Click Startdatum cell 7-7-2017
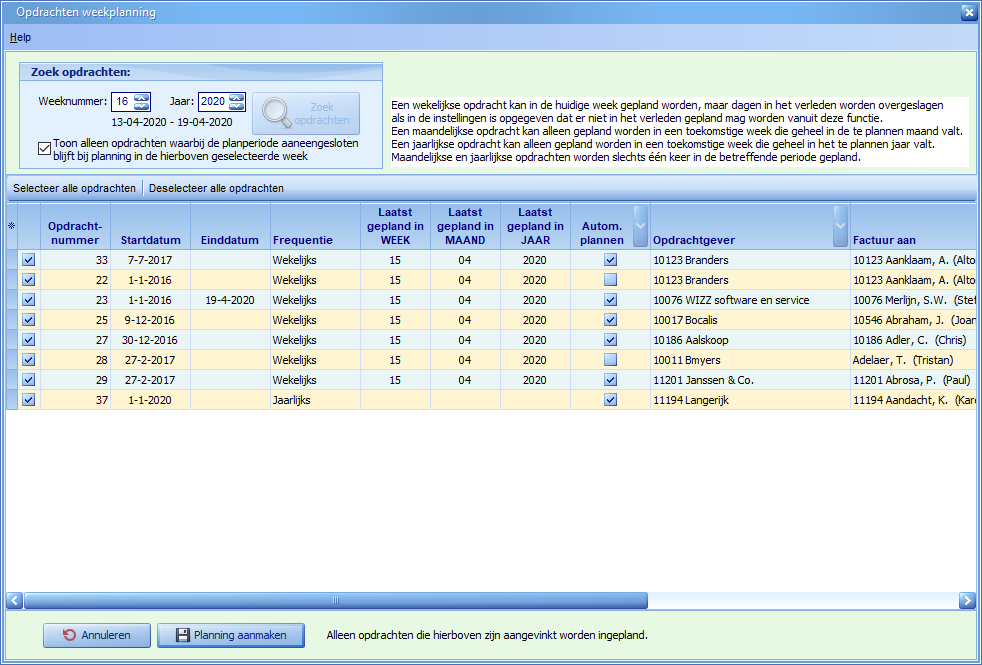The width and height of the screenshot is (982, 665). (x=150, y=260)
